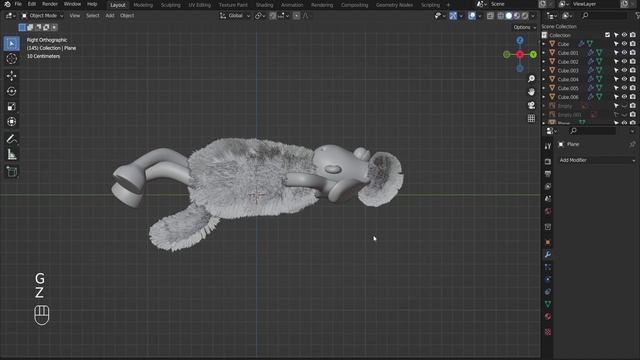Image resolution: width=640 pixels, height=360 pixels.
Task: Click the viewport zoom magnifier icon
Action: click(x=531, y=79)
